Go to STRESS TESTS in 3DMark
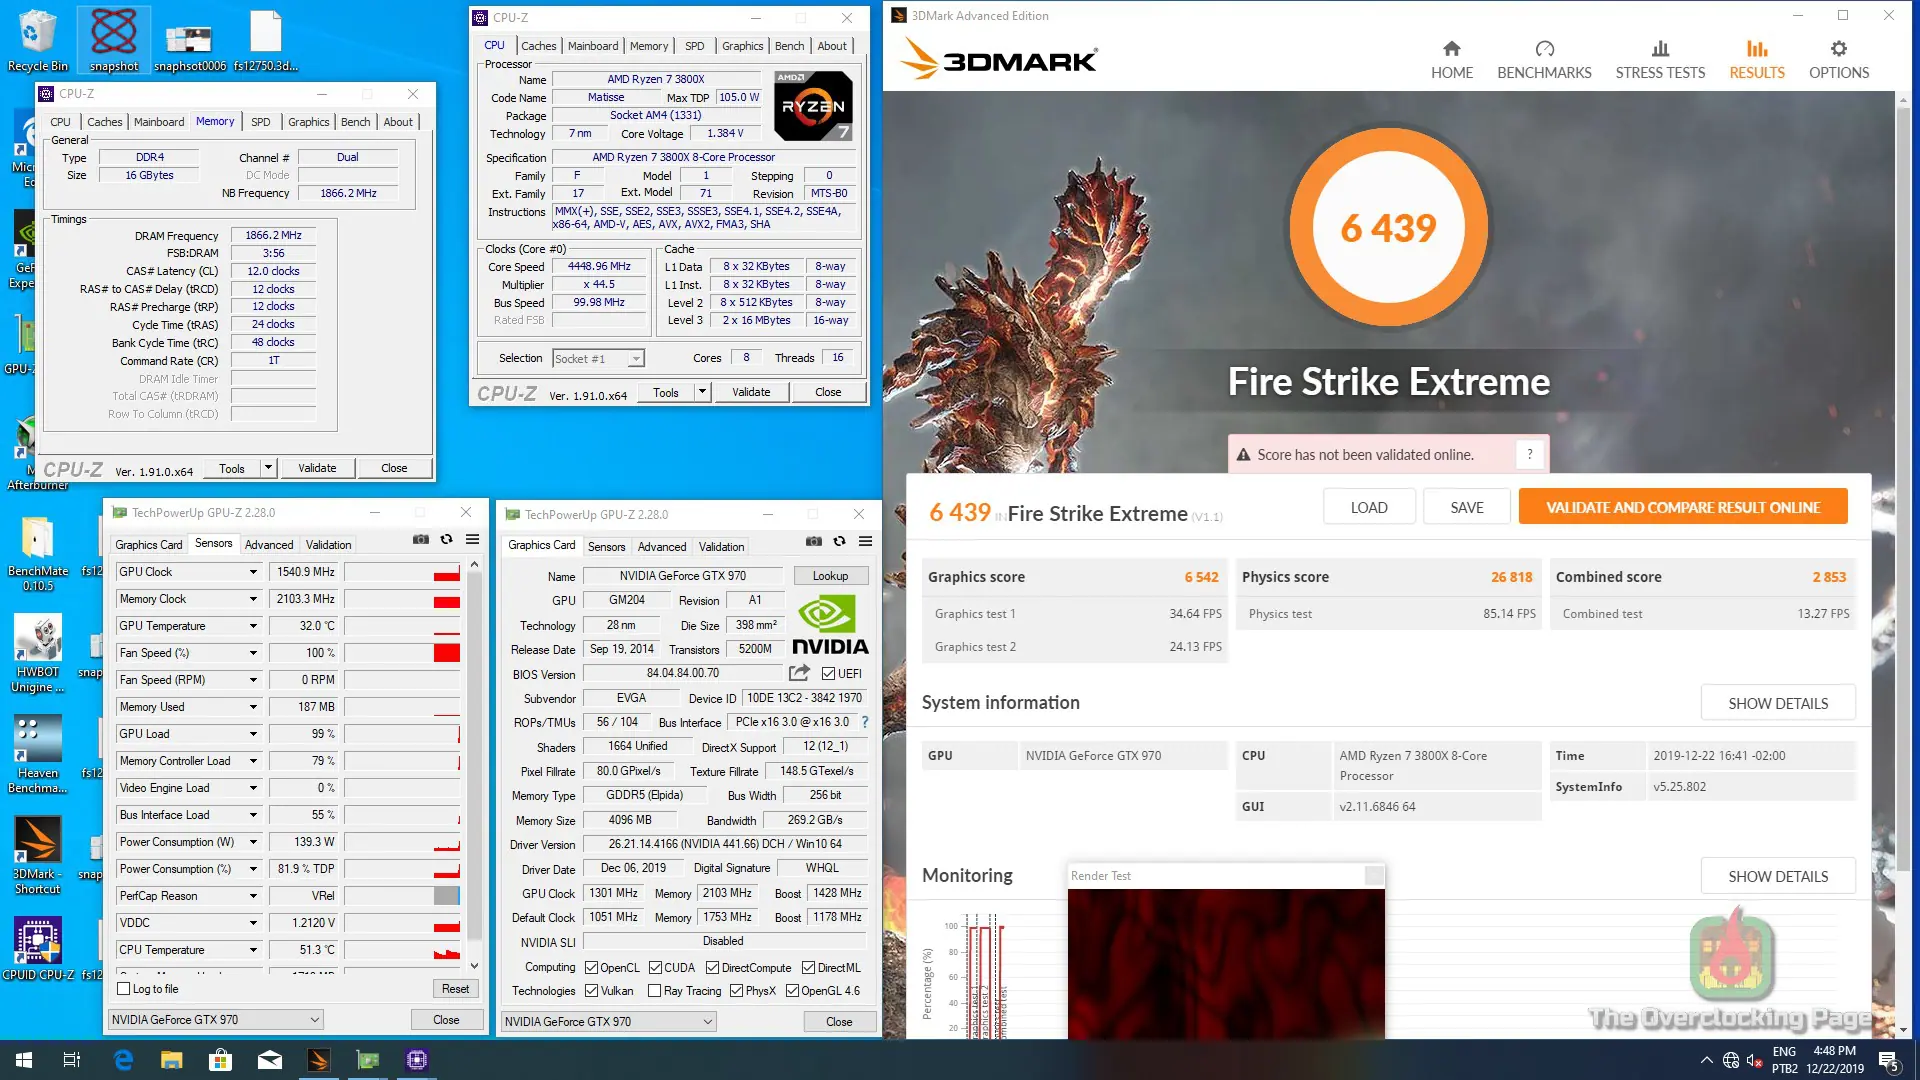 pos(1660,60)
